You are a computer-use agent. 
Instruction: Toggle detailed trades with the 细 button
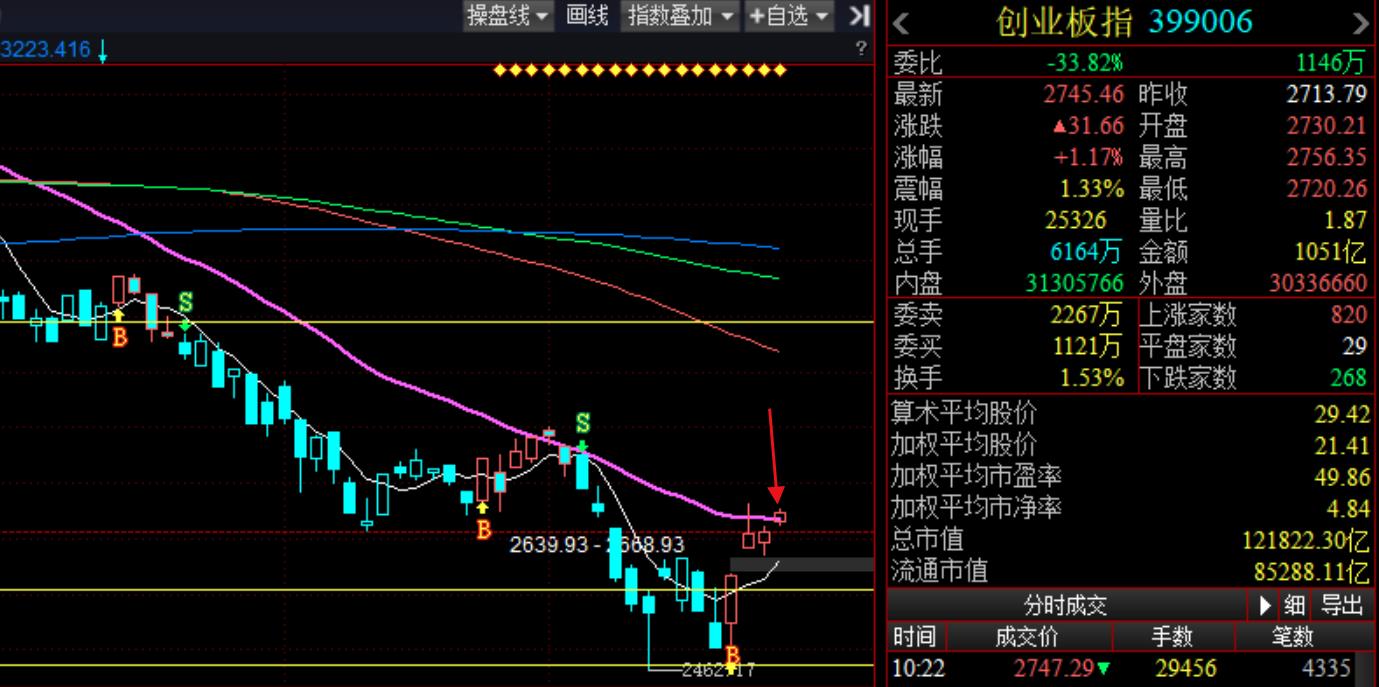coord(1292,605)
